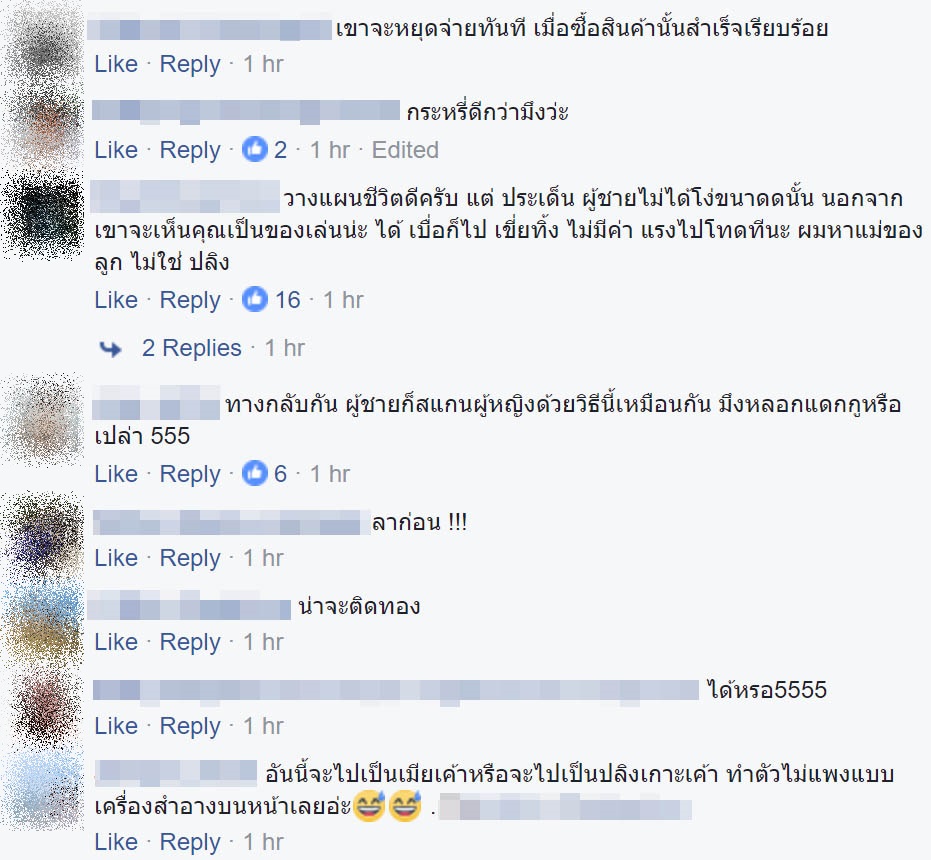Screen dimensions: 931x860
Task: Click the reply arrow icon beside 2 Replies
Action: point(110,349)
